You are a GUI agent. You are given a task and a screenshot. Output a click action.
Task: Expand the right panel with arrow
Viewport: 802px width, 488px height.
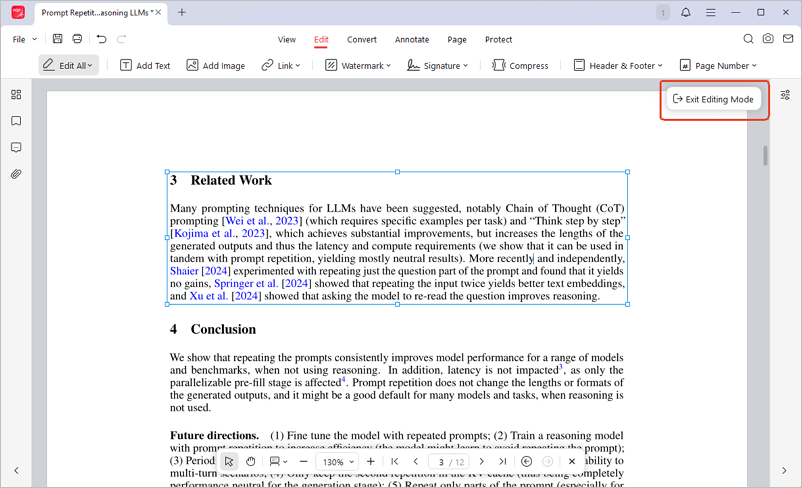click(784, 470)
